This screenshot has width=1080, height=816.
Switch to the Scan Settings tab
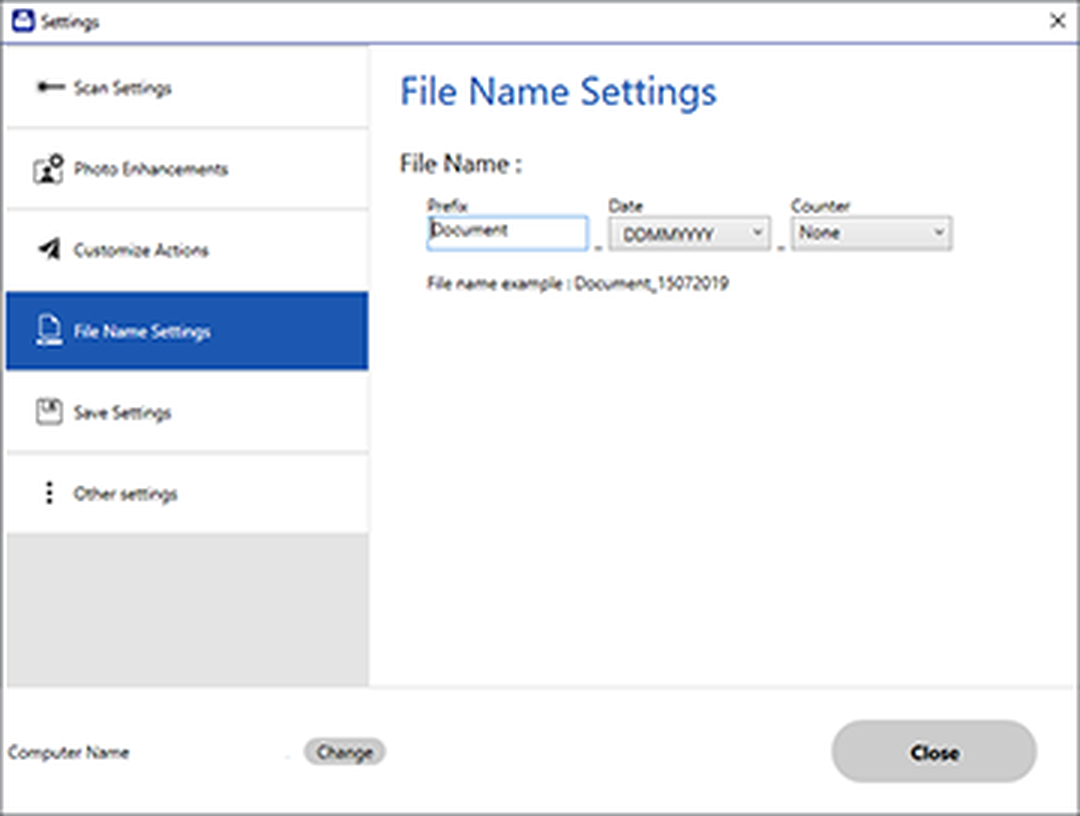pos(187,87)
